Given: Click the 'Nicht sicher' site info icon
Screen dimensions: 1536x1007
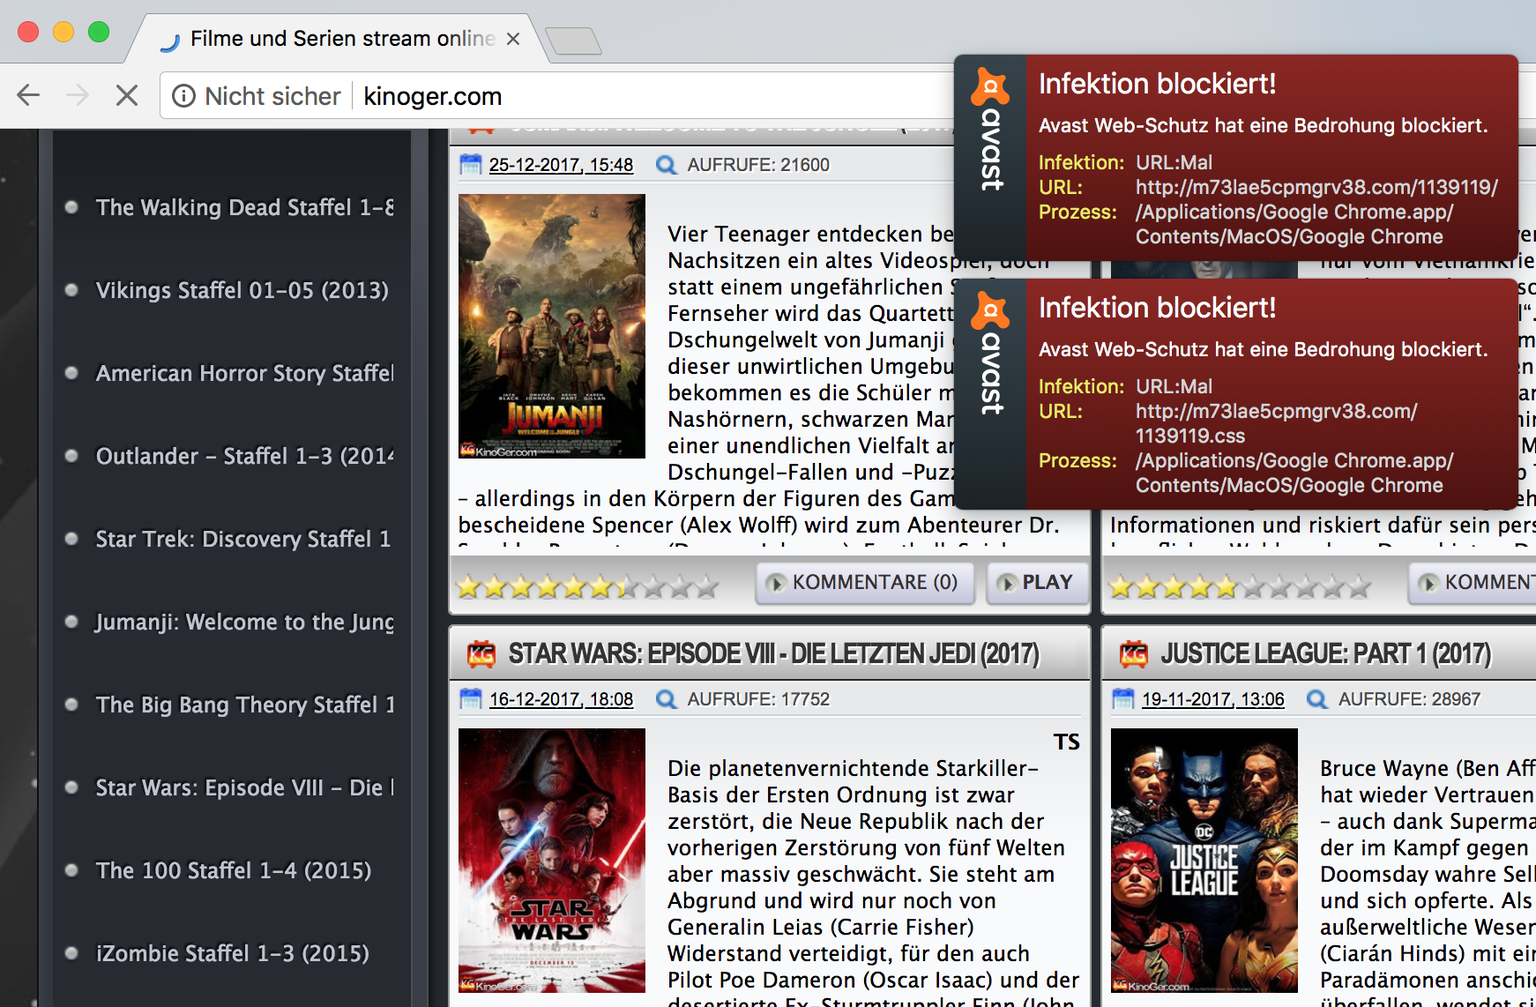Looking at the screenshot, I should tap(184, 96).
